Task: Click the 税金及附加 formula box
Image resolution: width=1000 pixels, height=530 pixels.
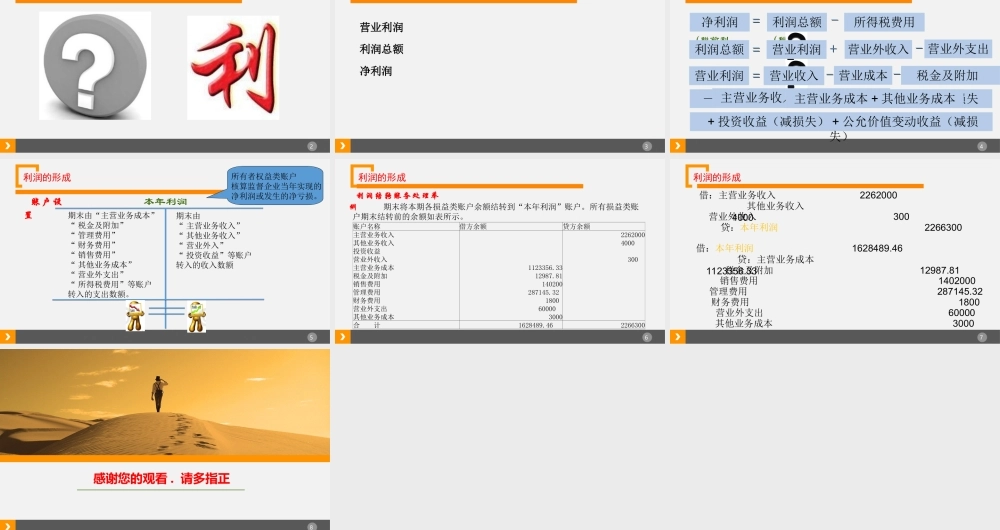Action: [948, 76]
